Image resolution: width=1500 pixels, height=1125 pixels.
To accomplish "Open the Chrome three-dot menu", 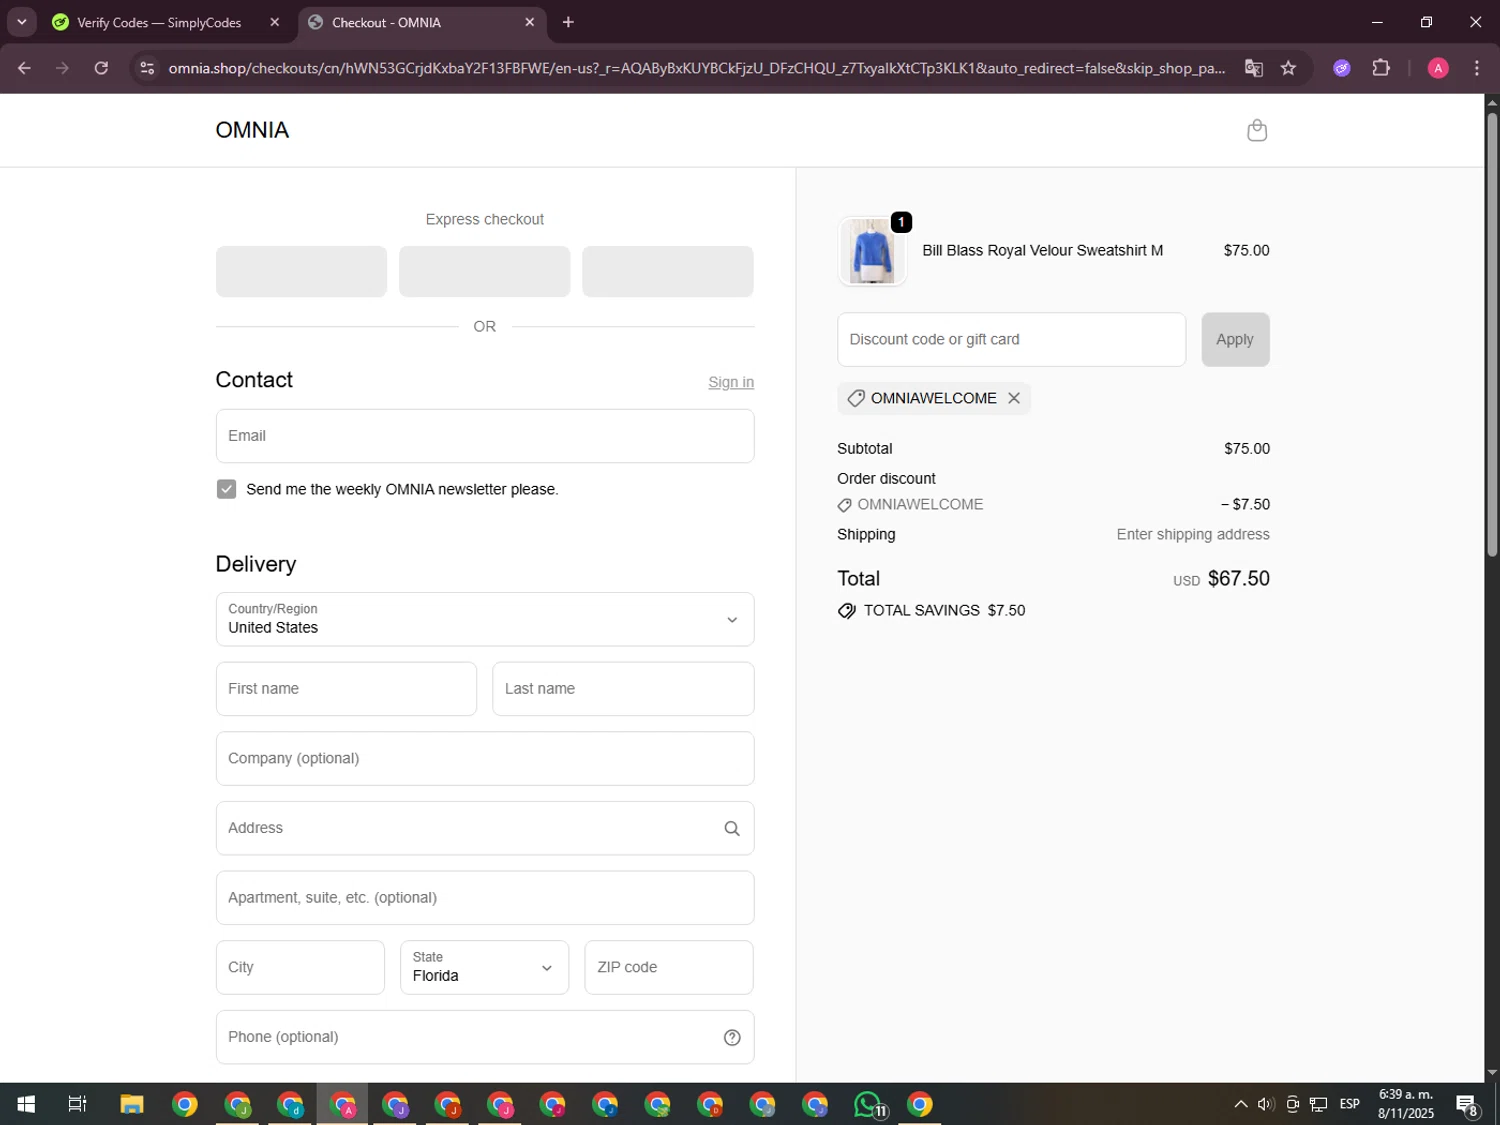I will (1477, 68).
